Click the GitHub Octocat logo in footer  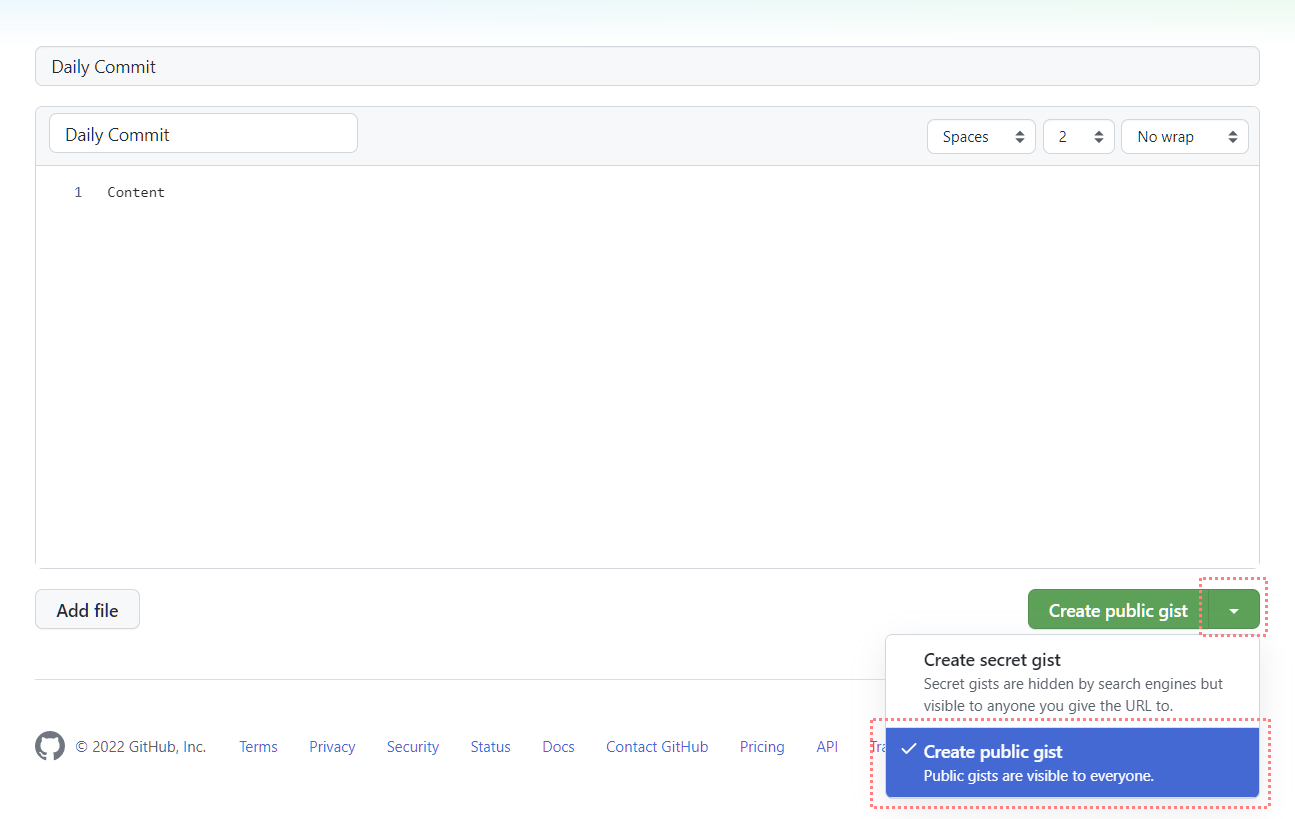(x=50, y=746)
